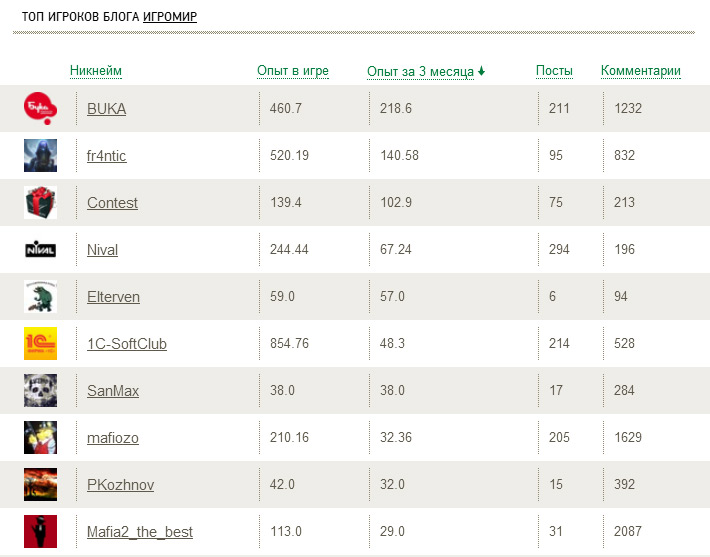
Task: Click mafiozo's post count 205
Action: [559, 437]
